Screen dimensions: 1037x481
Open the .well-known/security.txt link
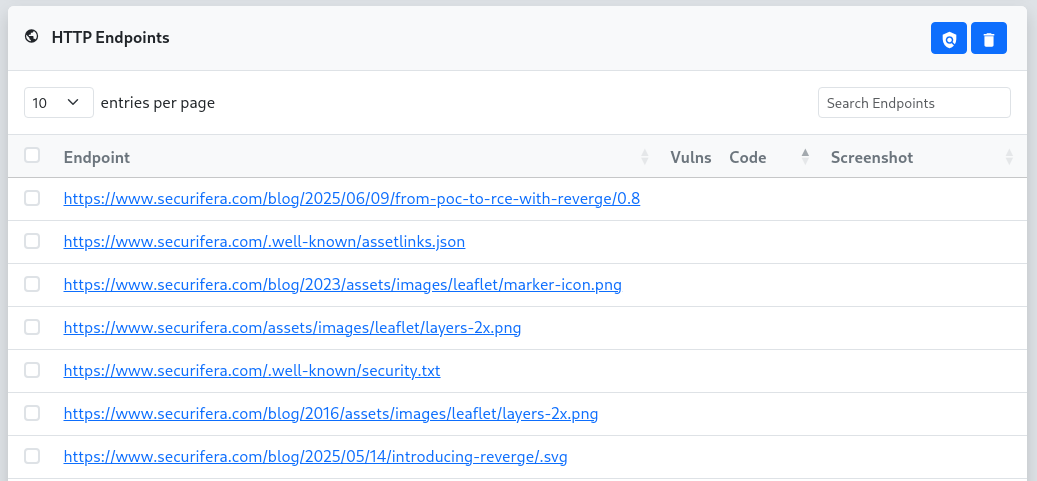click(252, 371)
